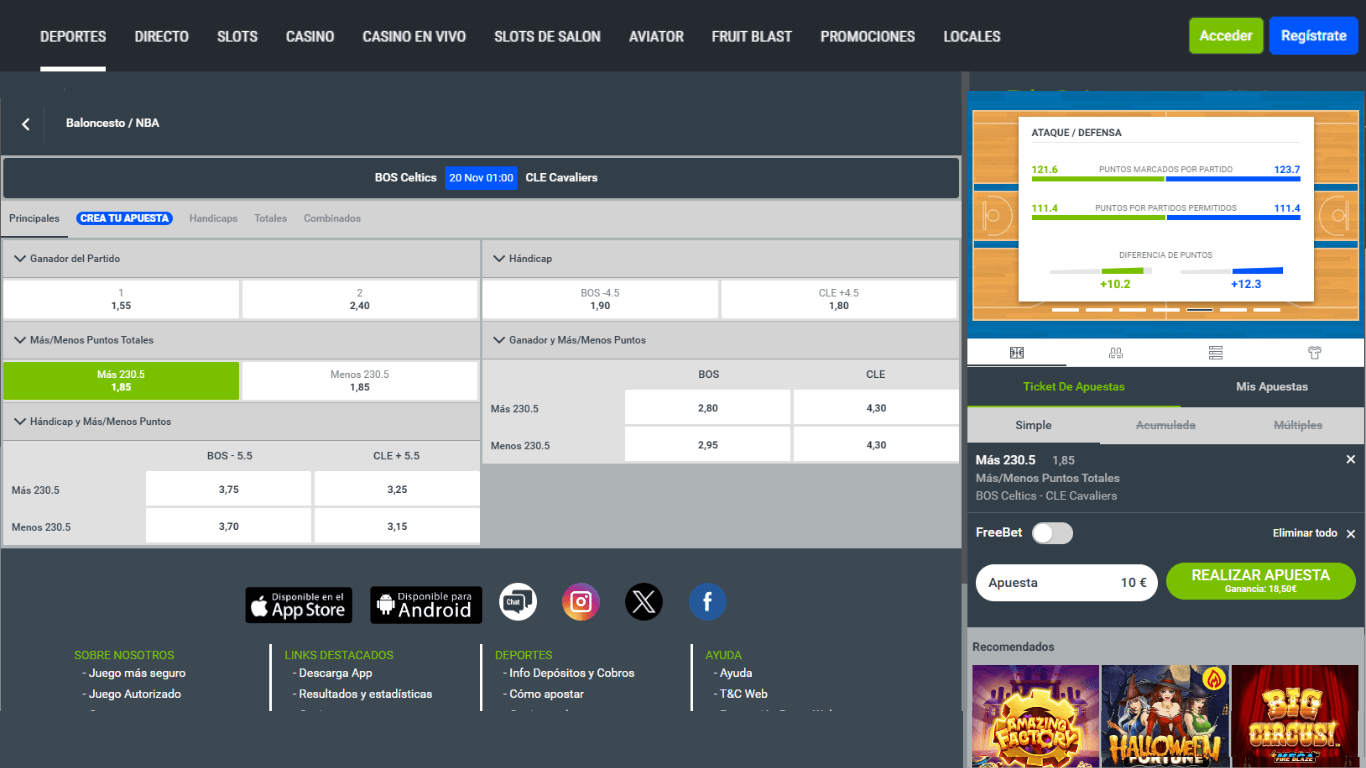This screenshot has height=768, width=1366.
Task: Select the Acumulada bet type tab
Action: click(x=1165, y=425)
